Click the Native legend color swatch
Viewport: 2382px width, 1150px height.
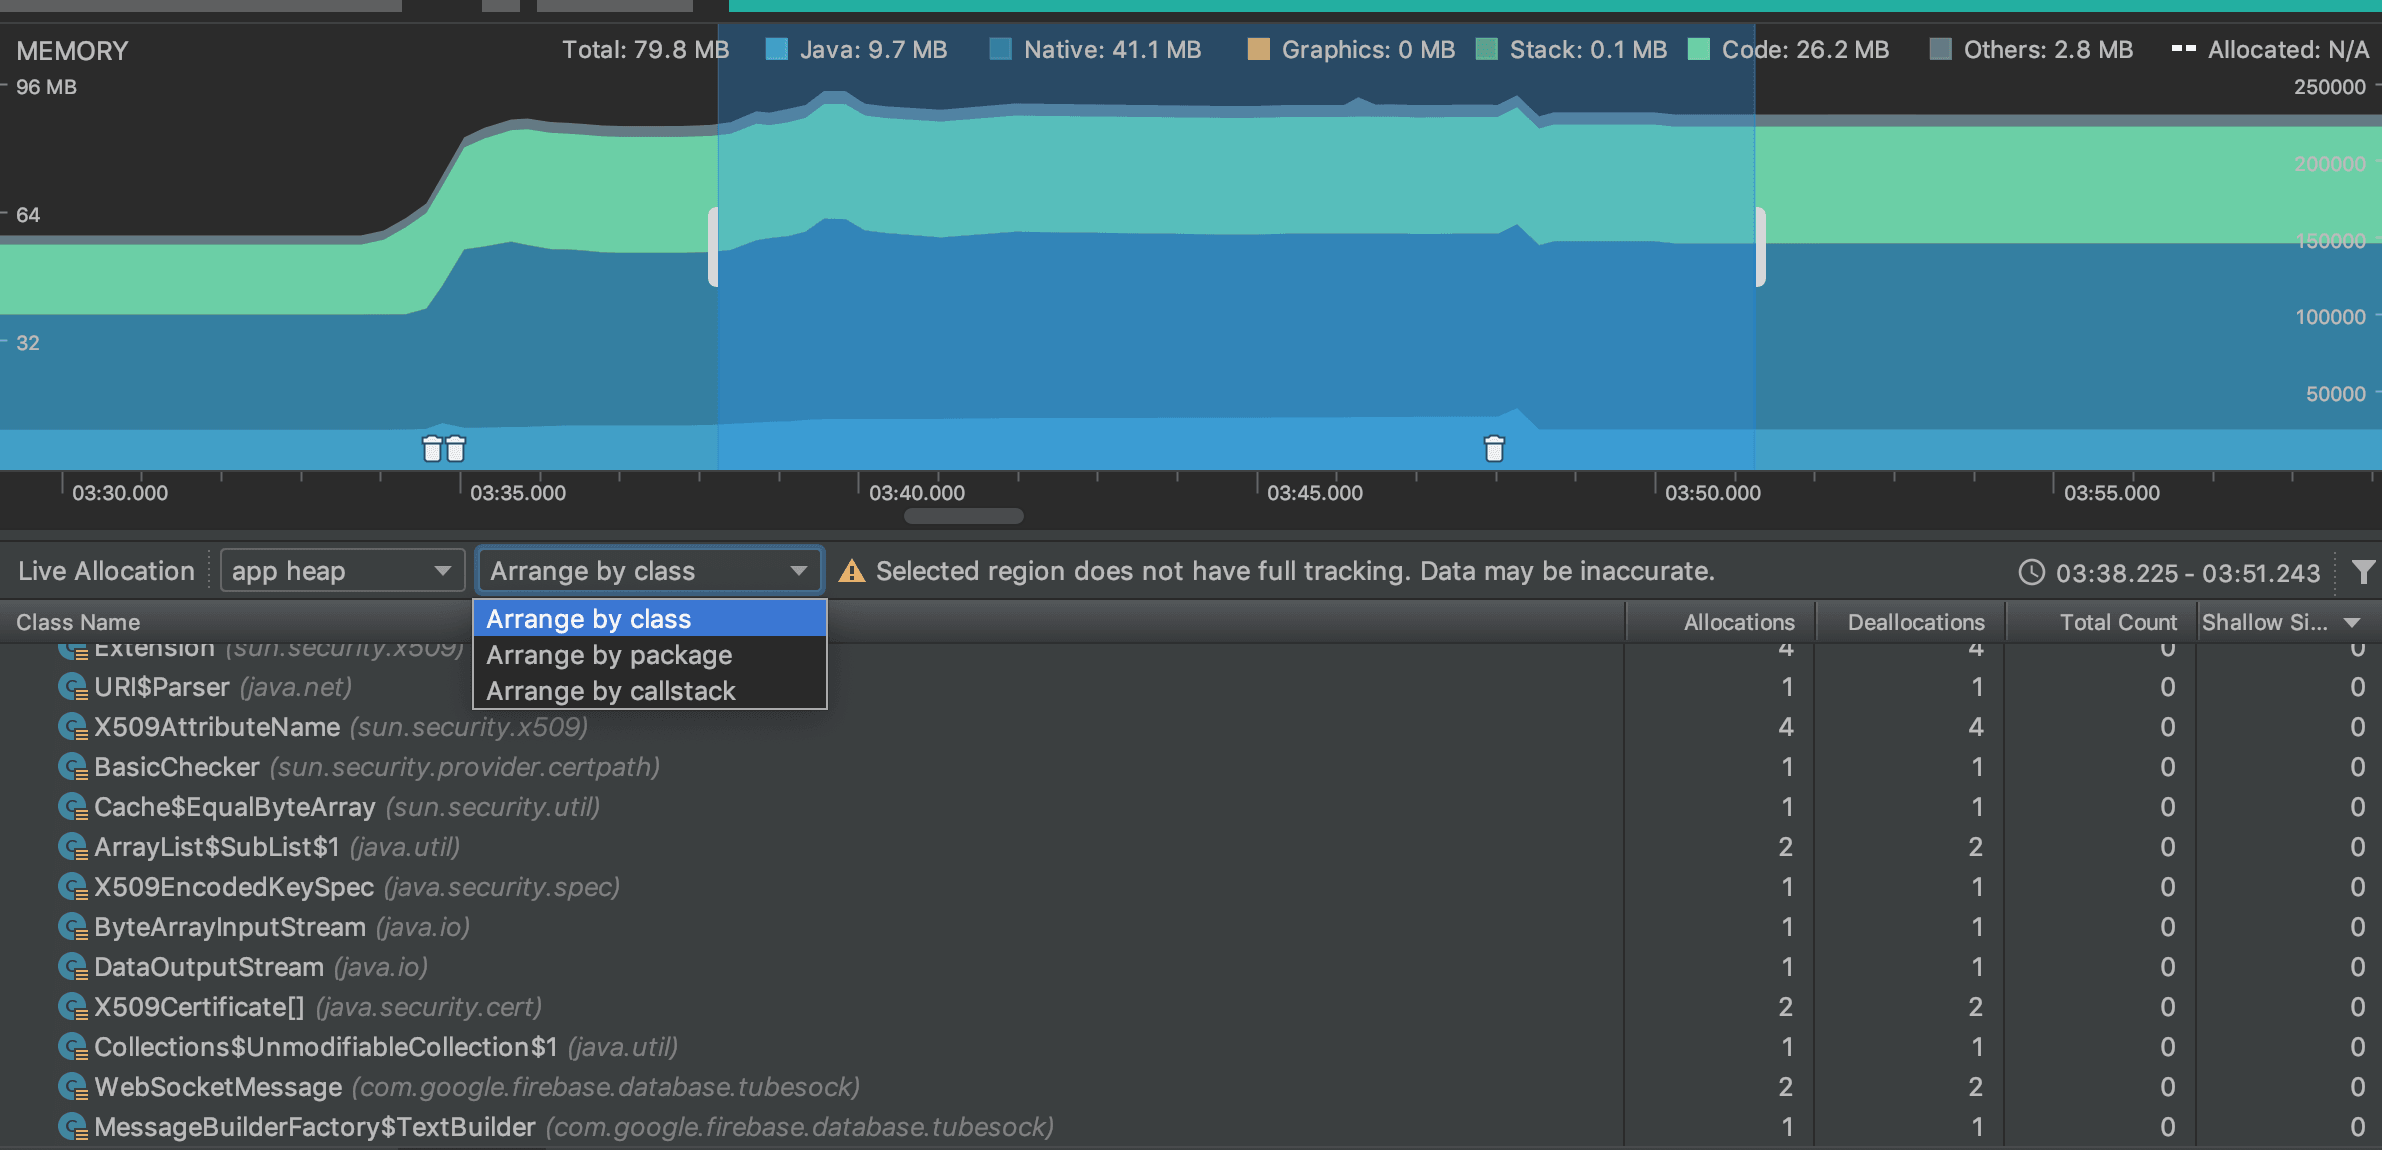(x=1000, y=50)
